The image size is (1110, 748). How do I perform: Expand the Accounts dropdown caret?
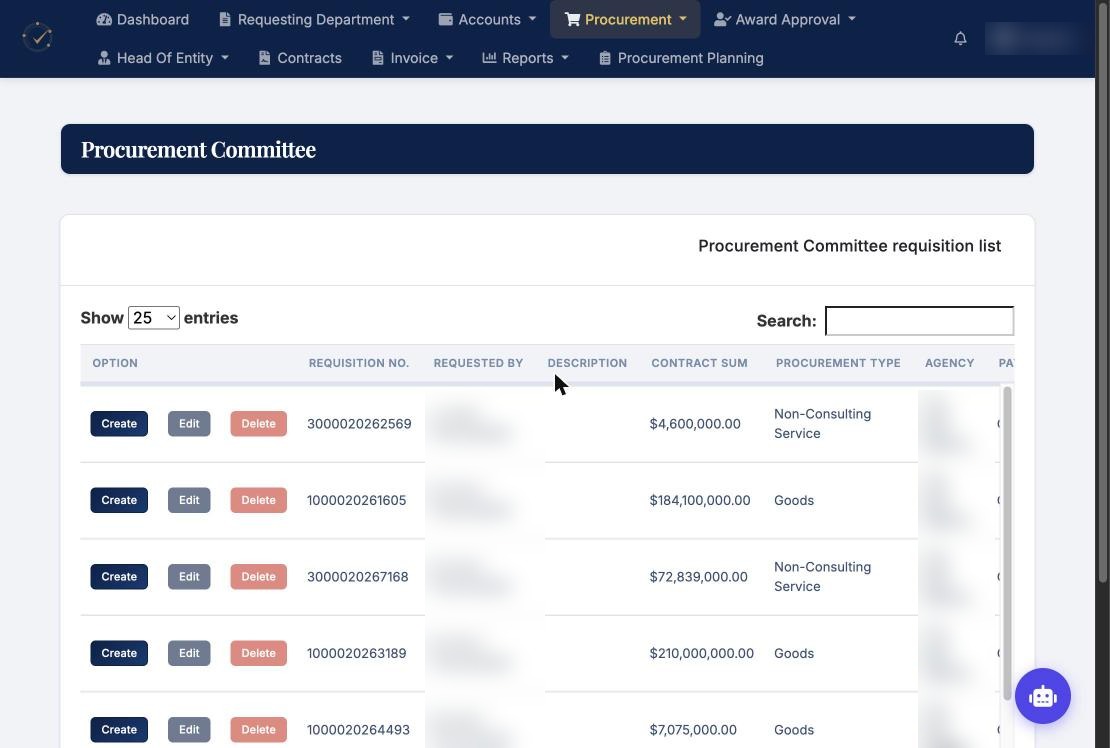[x=532, y=19]
